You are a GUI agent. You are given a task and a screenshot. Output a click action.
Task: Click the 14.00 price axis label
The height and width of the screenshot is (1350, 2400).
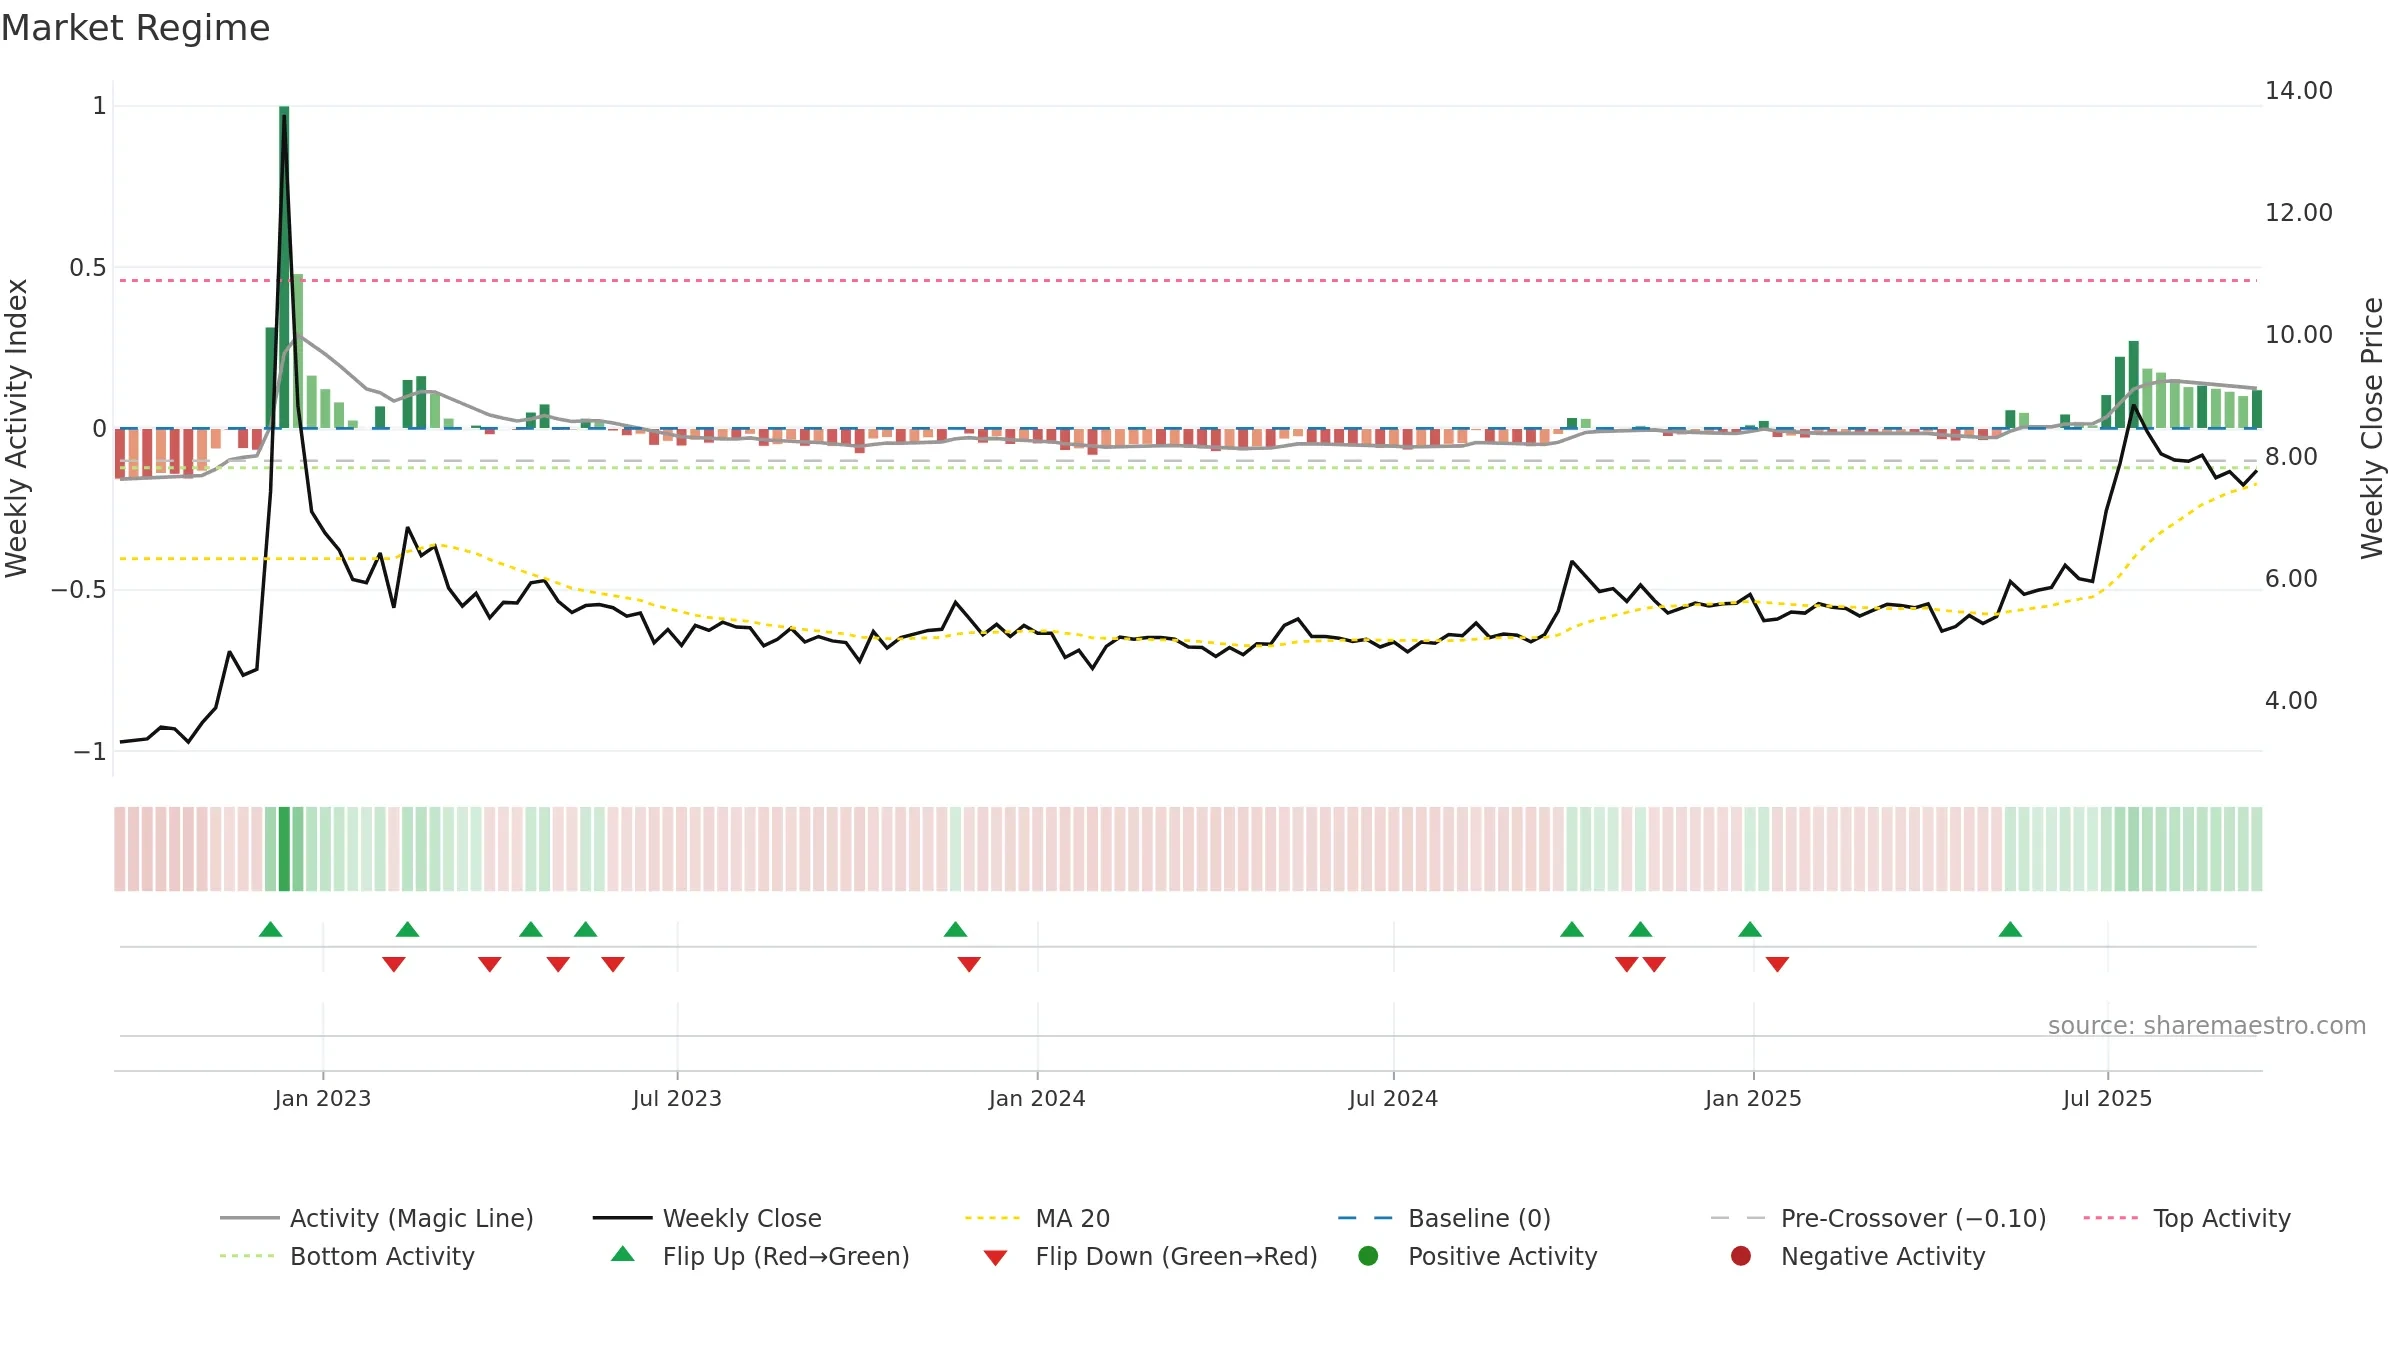tap(2299, 91)
